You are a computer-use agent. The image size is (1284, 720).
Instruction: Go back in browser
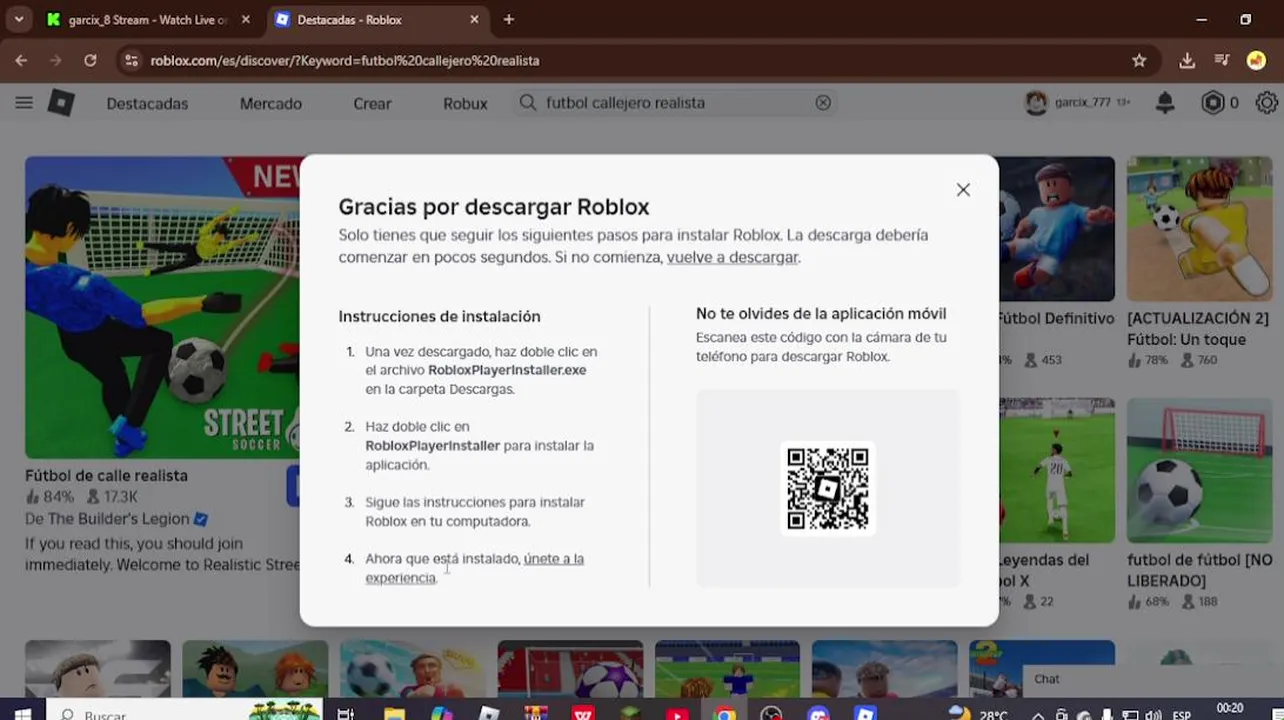pos(21,61)
